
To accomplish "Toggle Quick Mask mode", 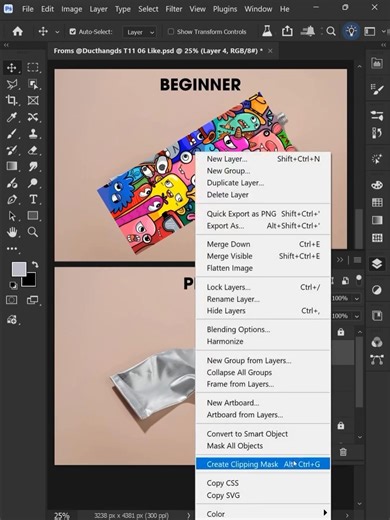I will [12, 300].
